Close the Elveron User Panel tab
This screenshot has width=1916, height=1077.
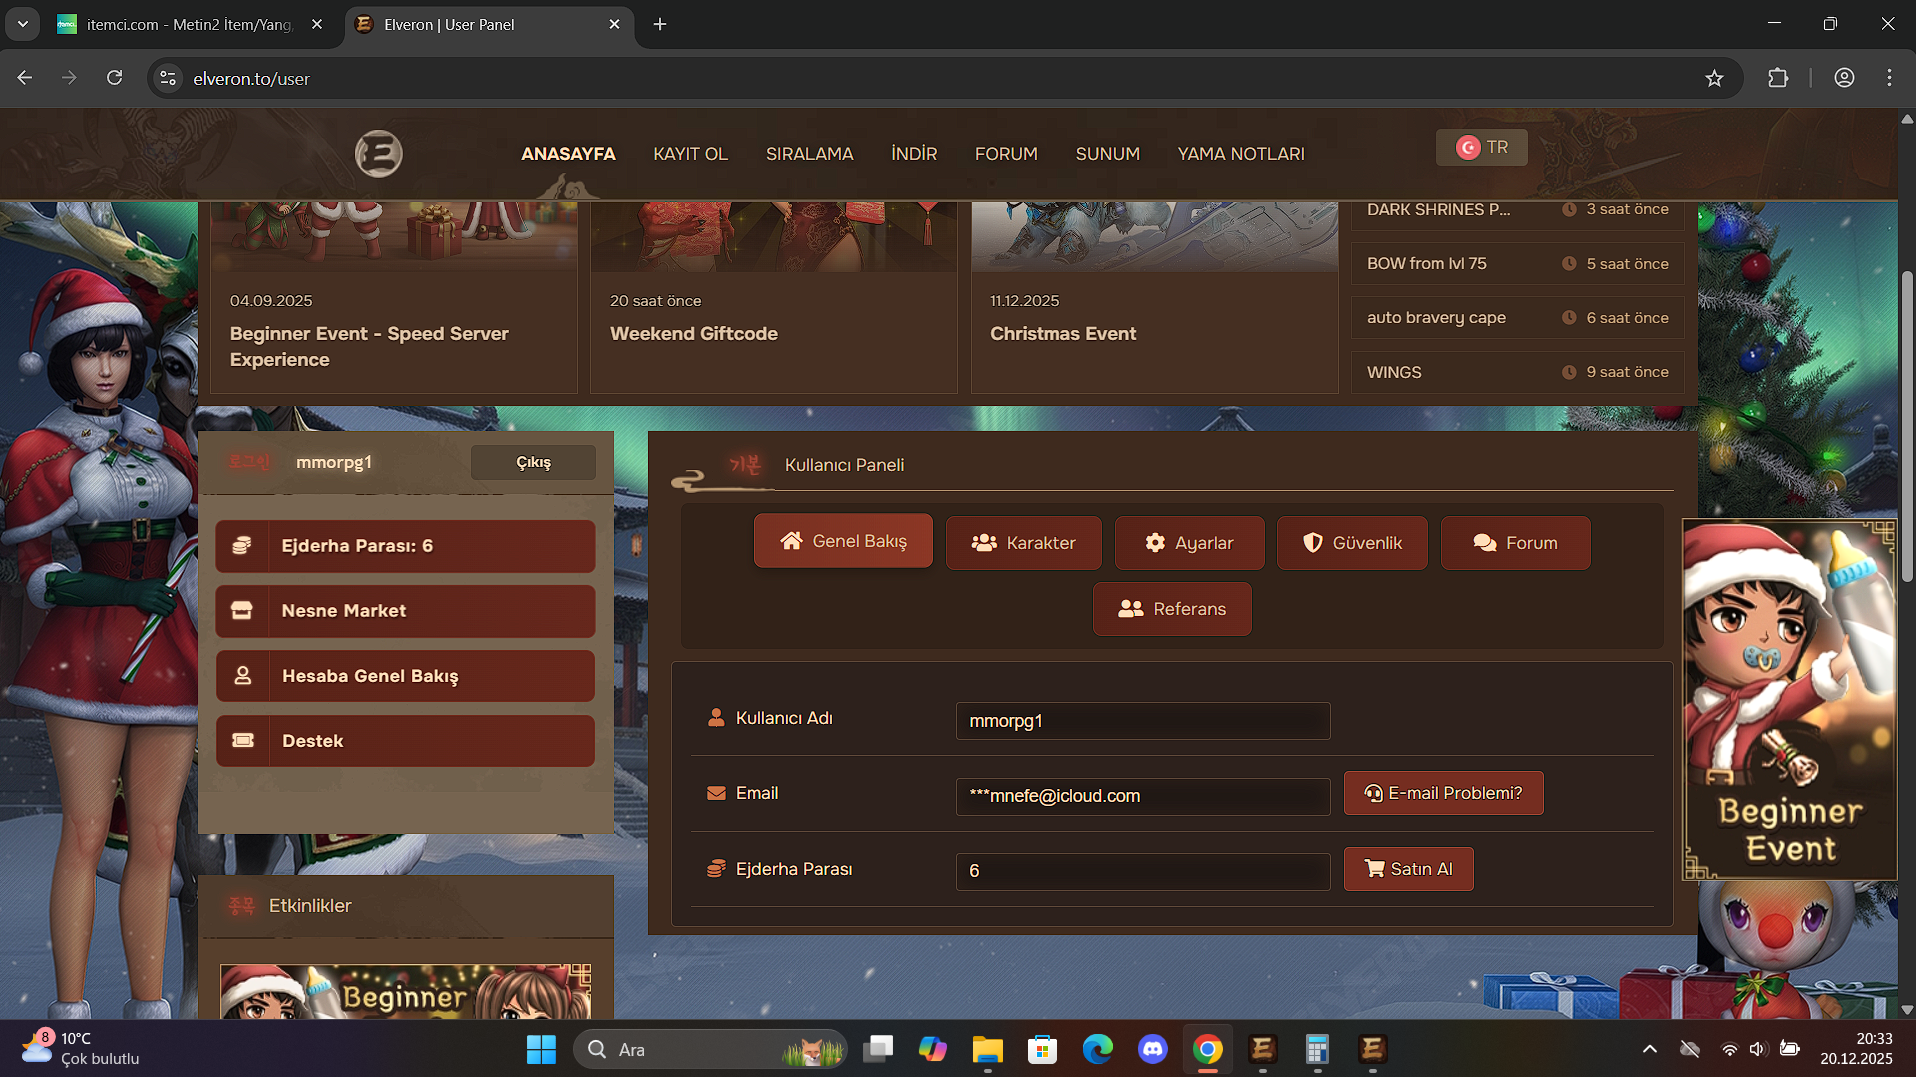click(x=614, y=25)
